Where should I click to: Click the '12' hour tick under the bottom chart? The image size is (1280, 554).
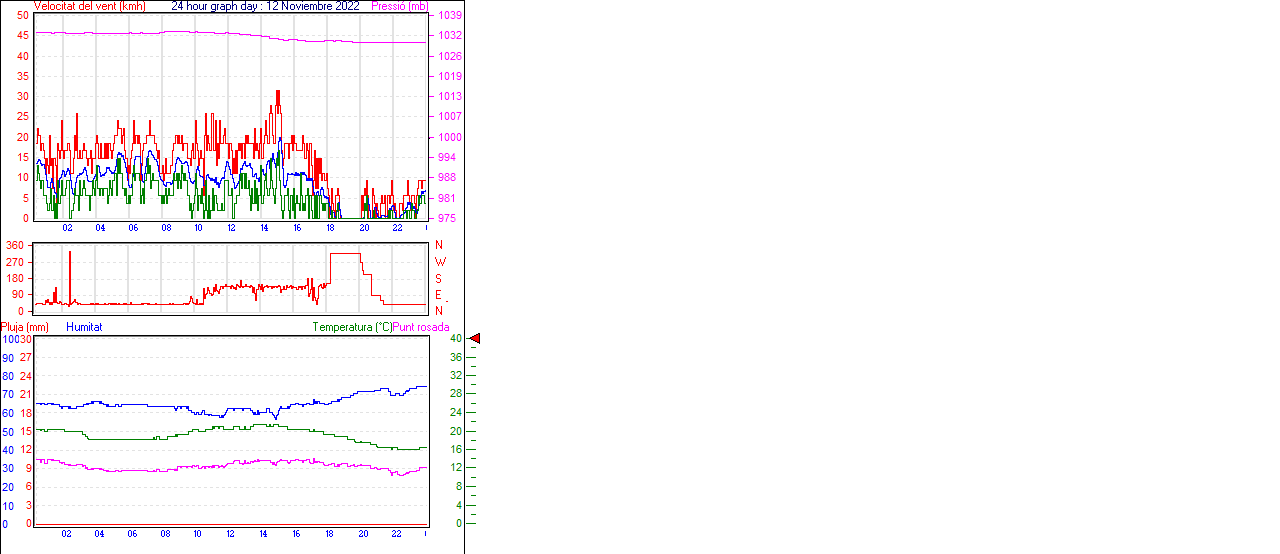[231, 534]
